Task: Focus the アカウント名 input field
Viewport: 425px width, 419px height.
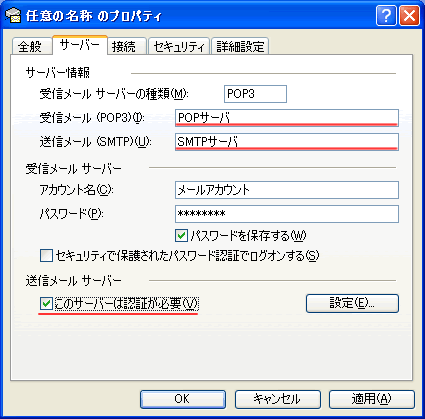Action: pyautogui.click(x=287, y=190)
